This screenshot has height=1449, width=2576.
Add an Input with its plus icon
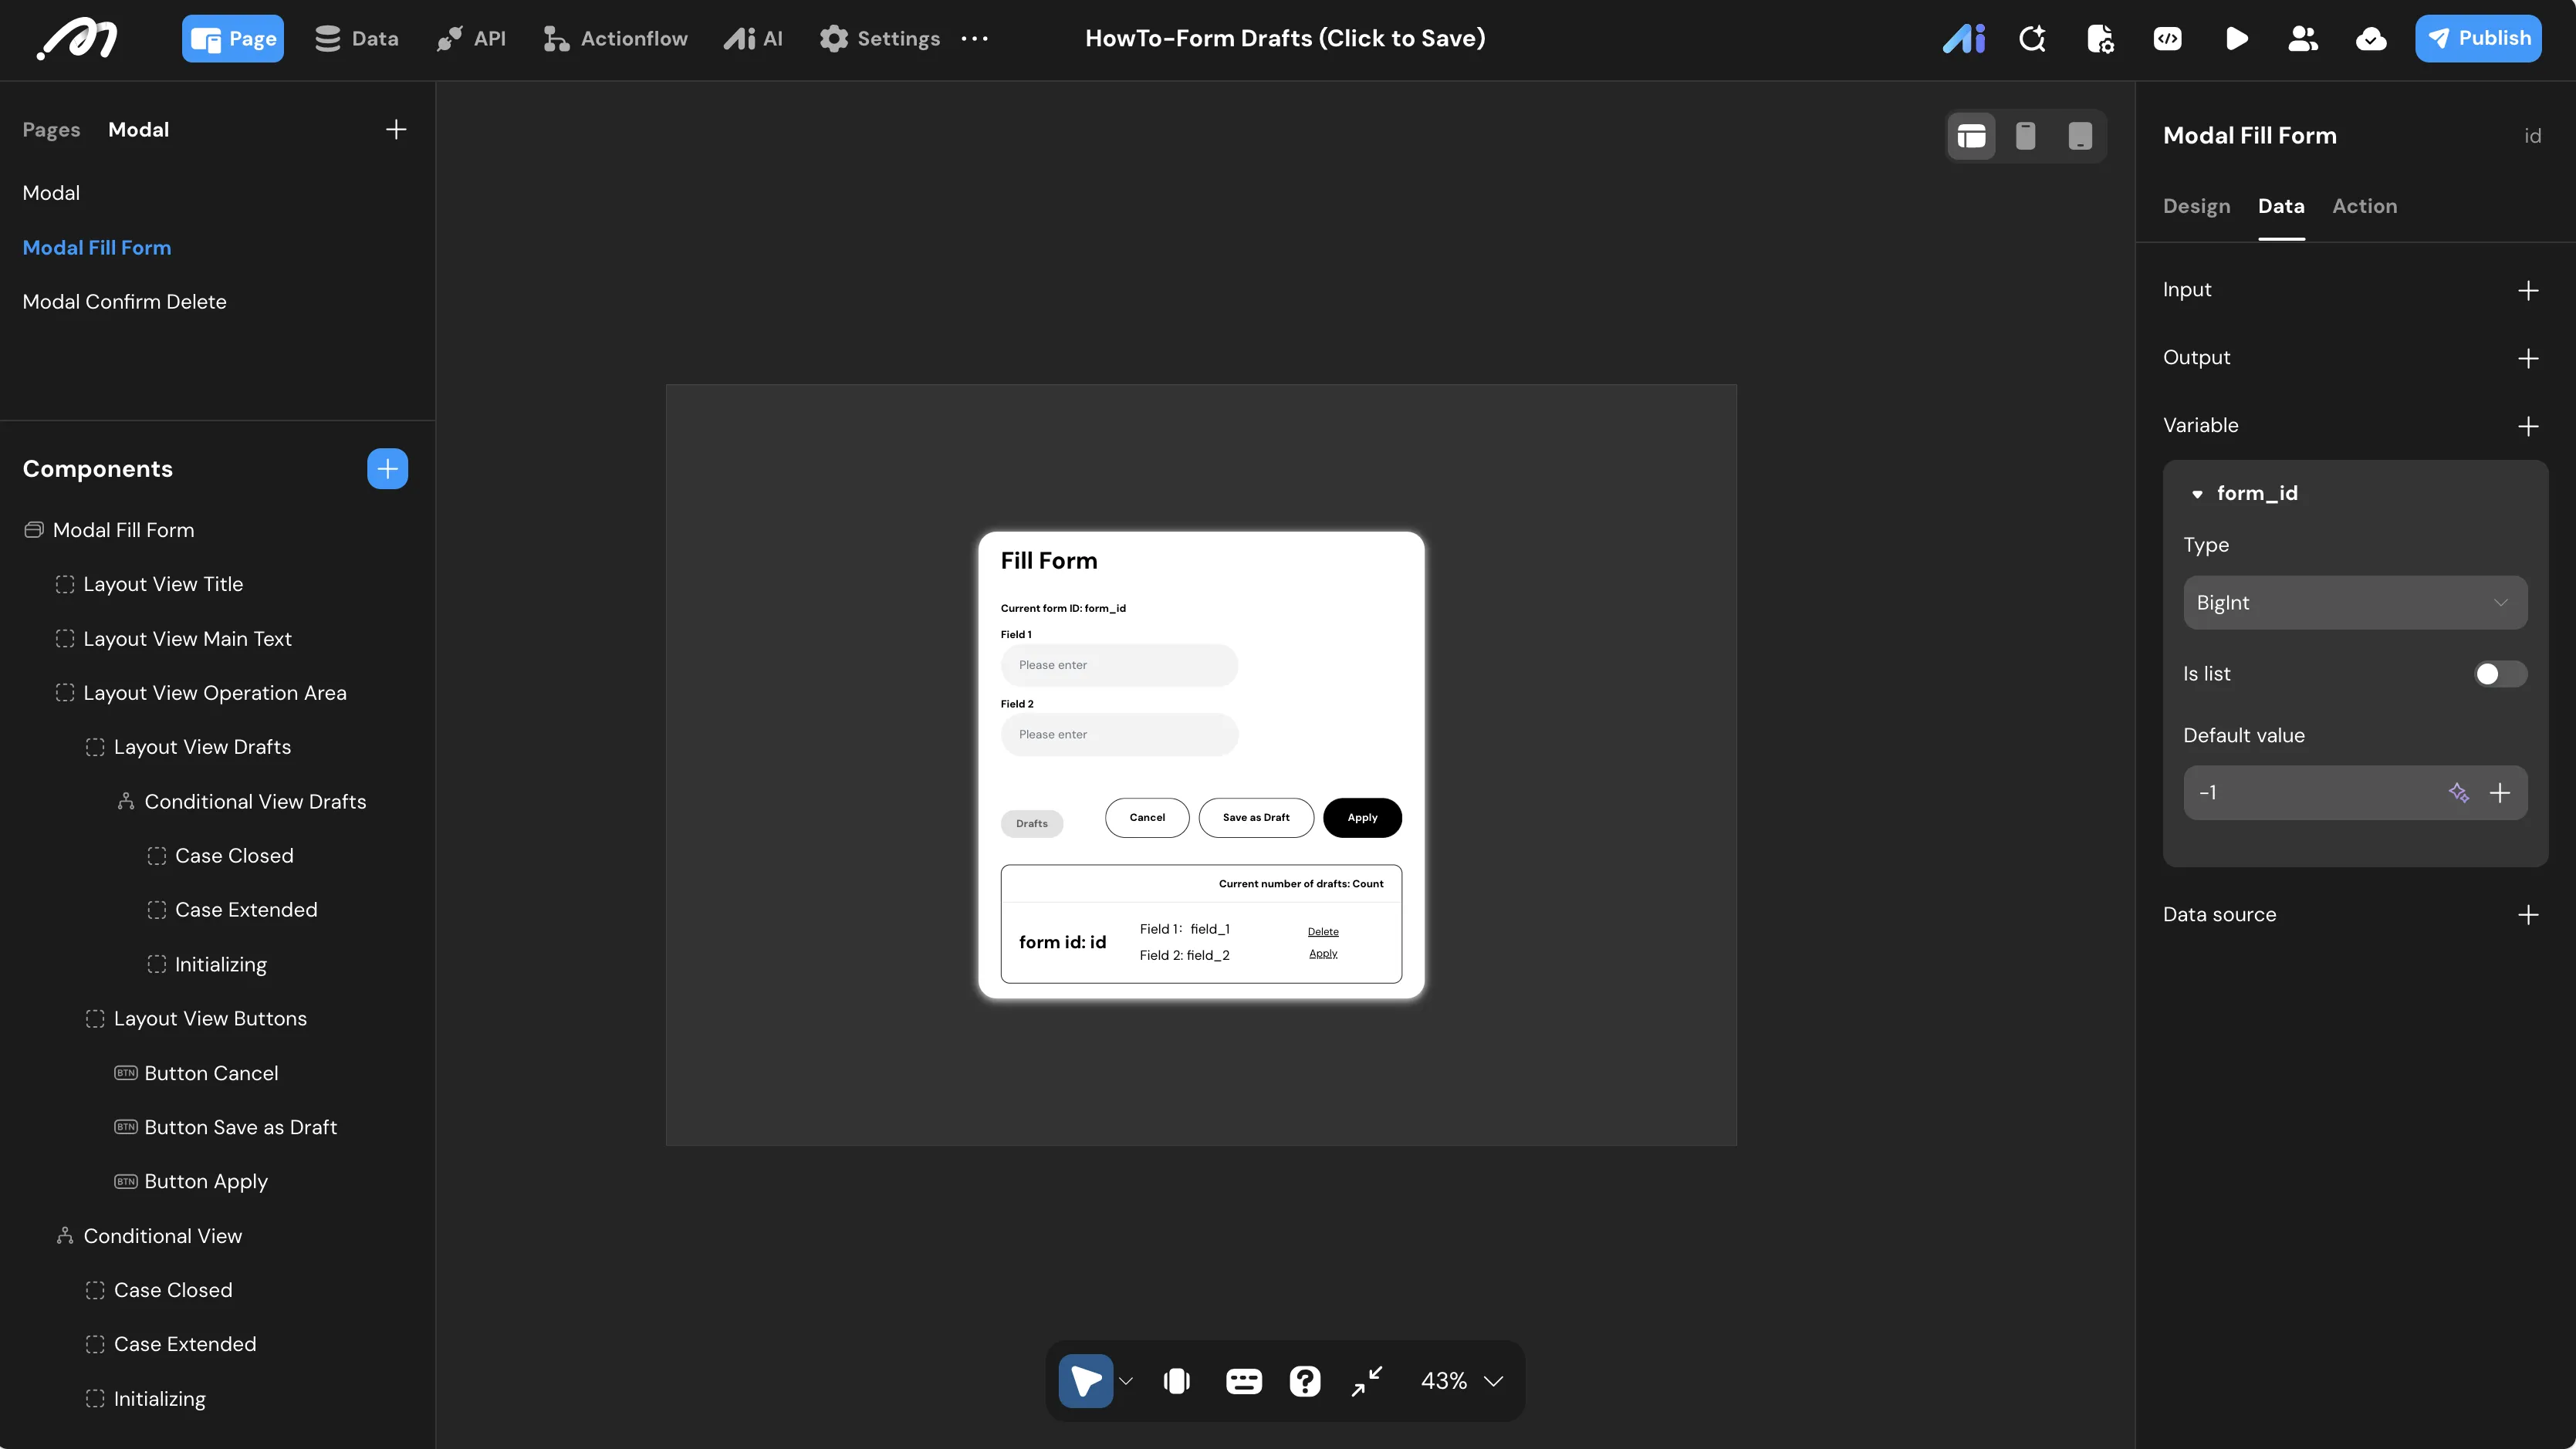point(2528,290)
